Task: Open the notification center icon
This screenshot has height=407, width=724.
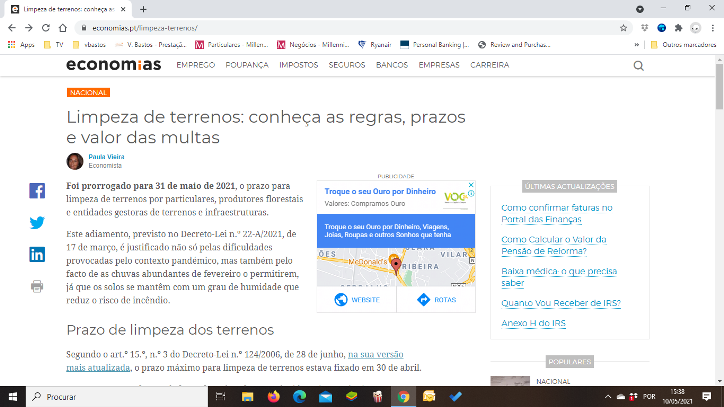Action: [706, 396]
